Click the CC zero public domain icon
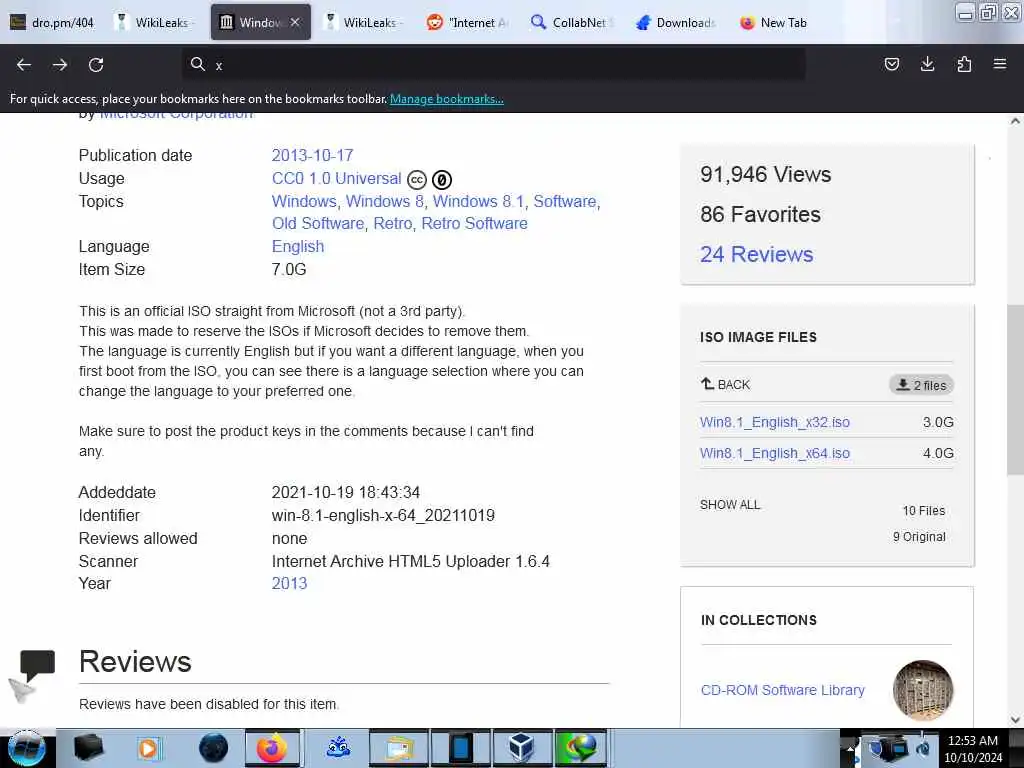The height and width of the screenshot is (768, 1024). [442, 180]
